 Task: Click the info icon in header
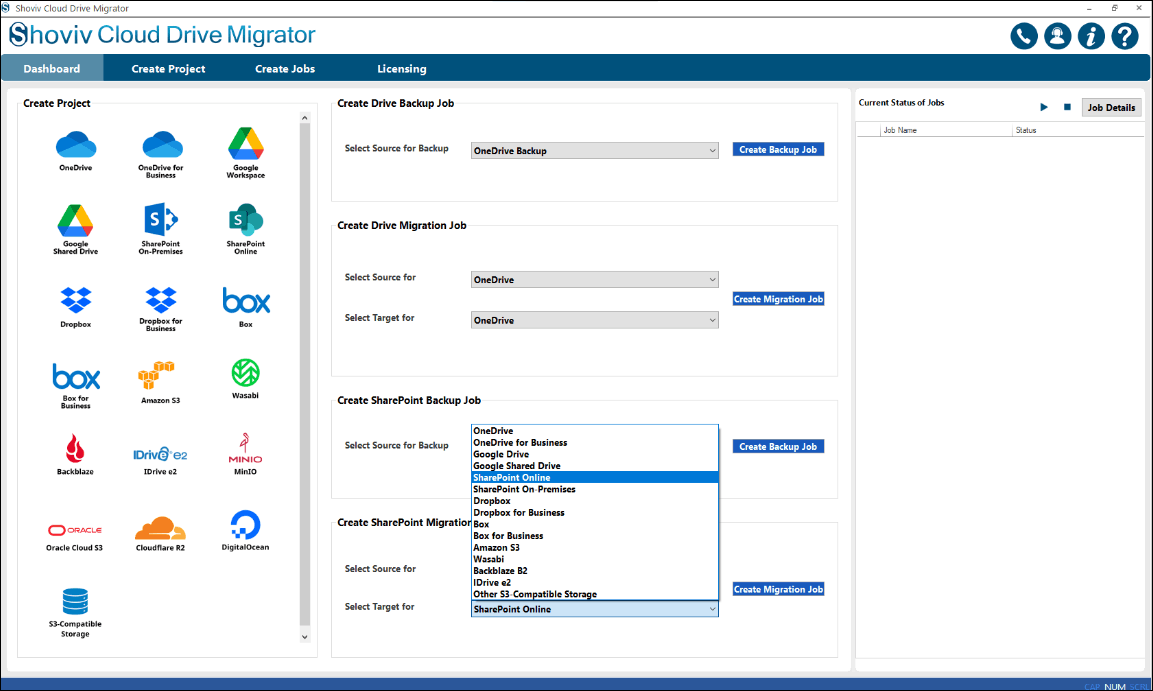click(1091, 35)
